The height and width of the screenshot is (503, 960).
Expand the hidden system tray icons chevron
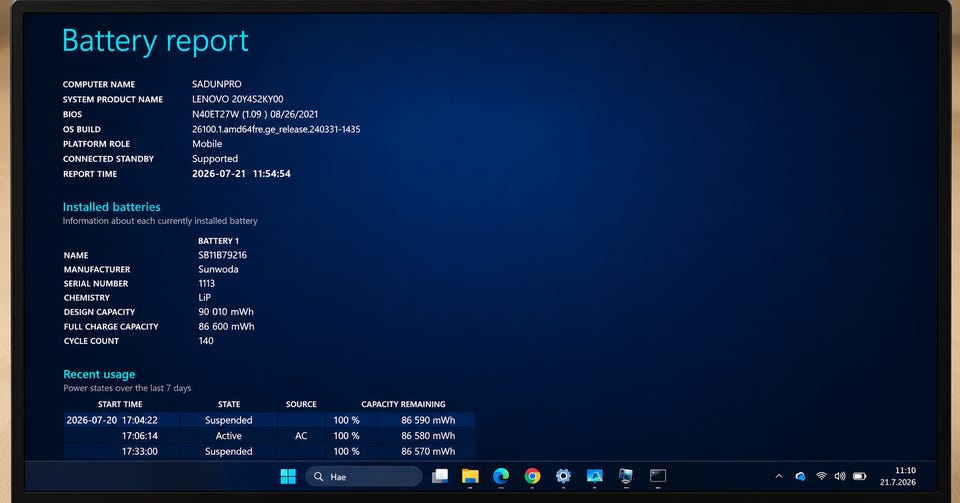tap(779, 476)
